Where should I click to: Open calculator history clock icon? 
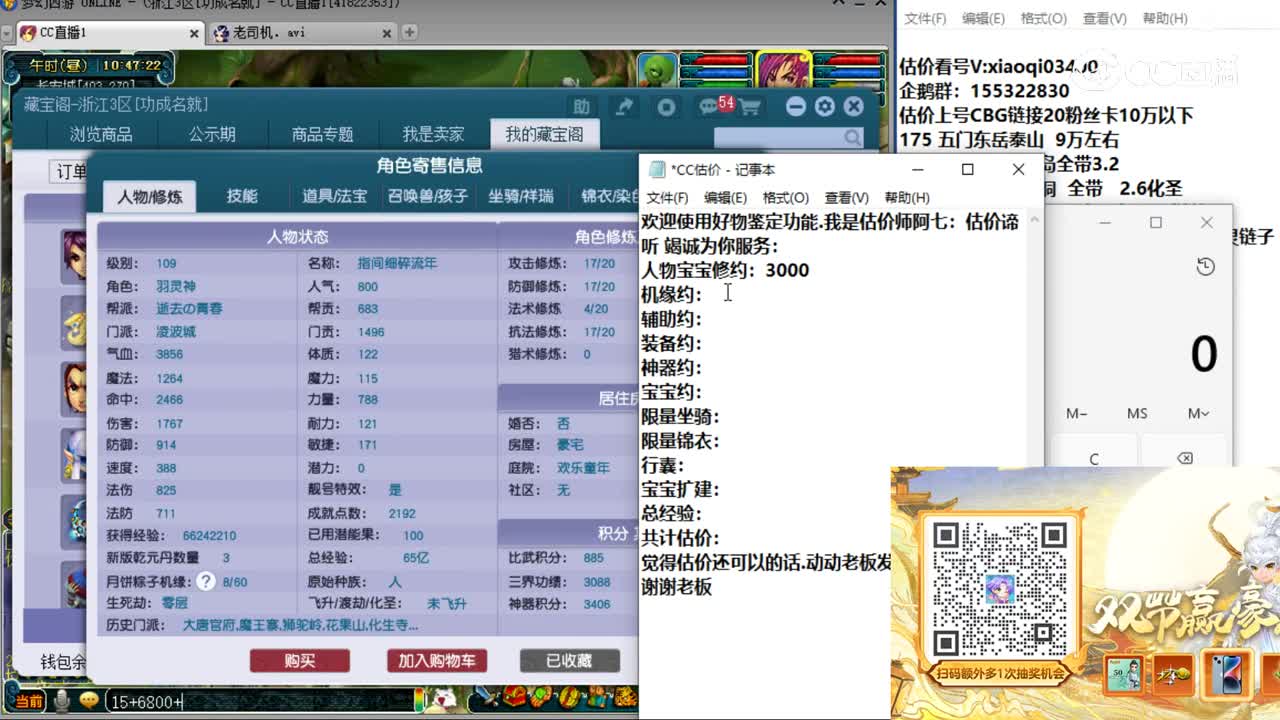coord(1205,267)
